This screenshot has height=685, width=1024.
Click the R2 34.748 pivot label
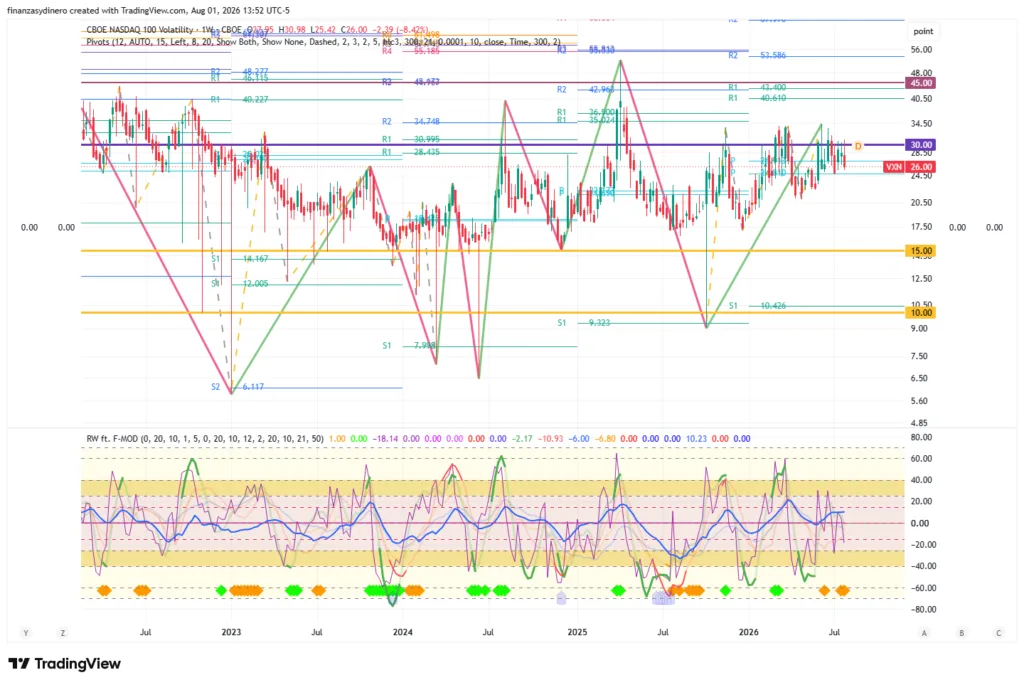tap(411, 122)
